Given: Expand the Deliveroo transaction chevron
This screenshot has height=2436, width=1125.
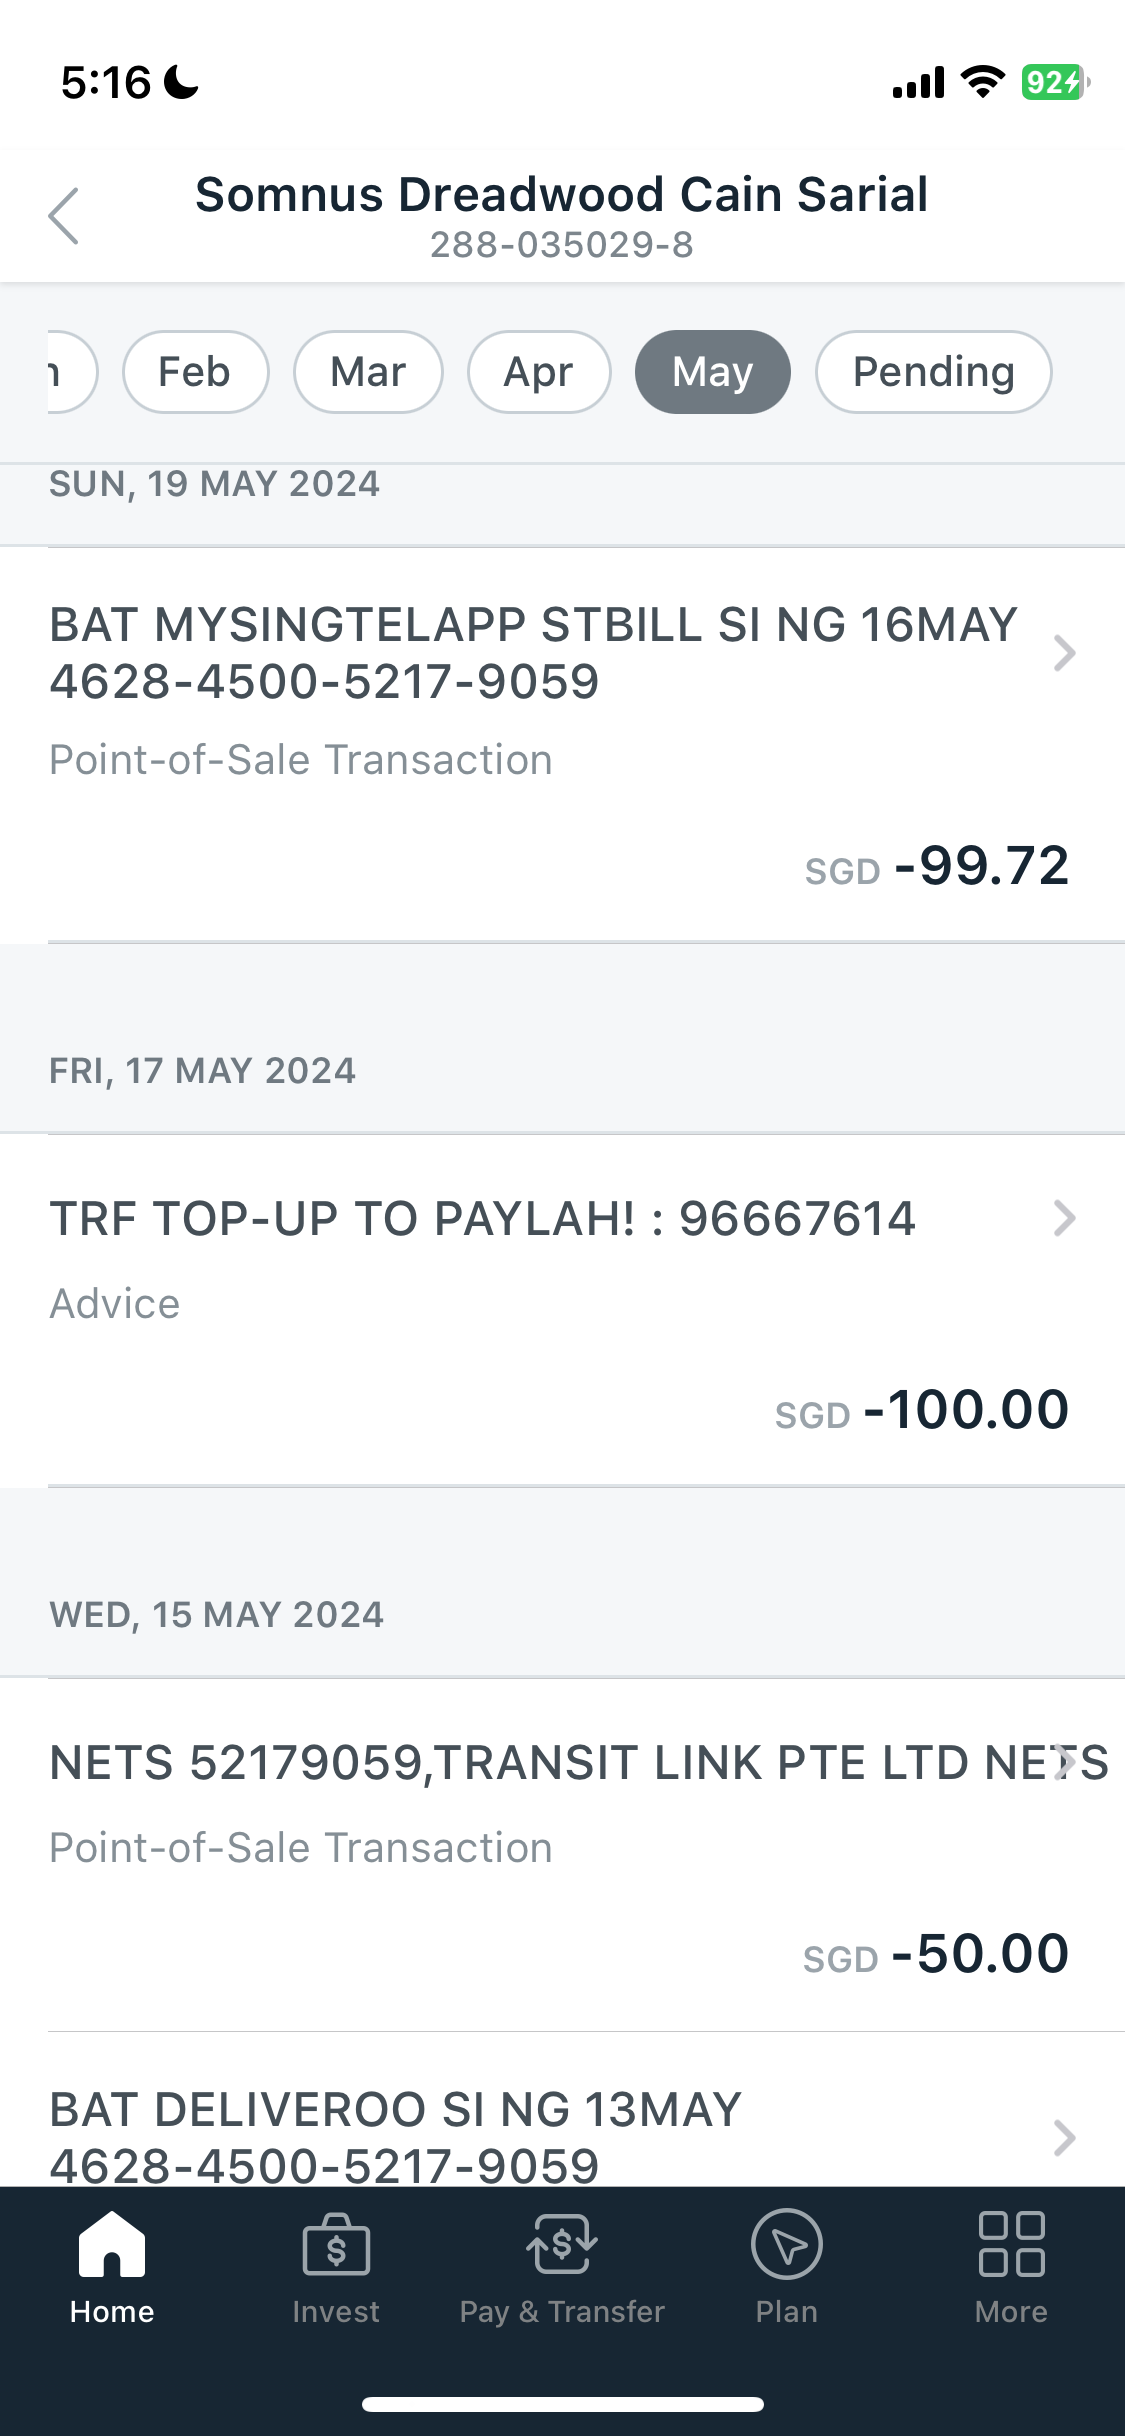Looking at the screenshot, I should 1064,2137.
